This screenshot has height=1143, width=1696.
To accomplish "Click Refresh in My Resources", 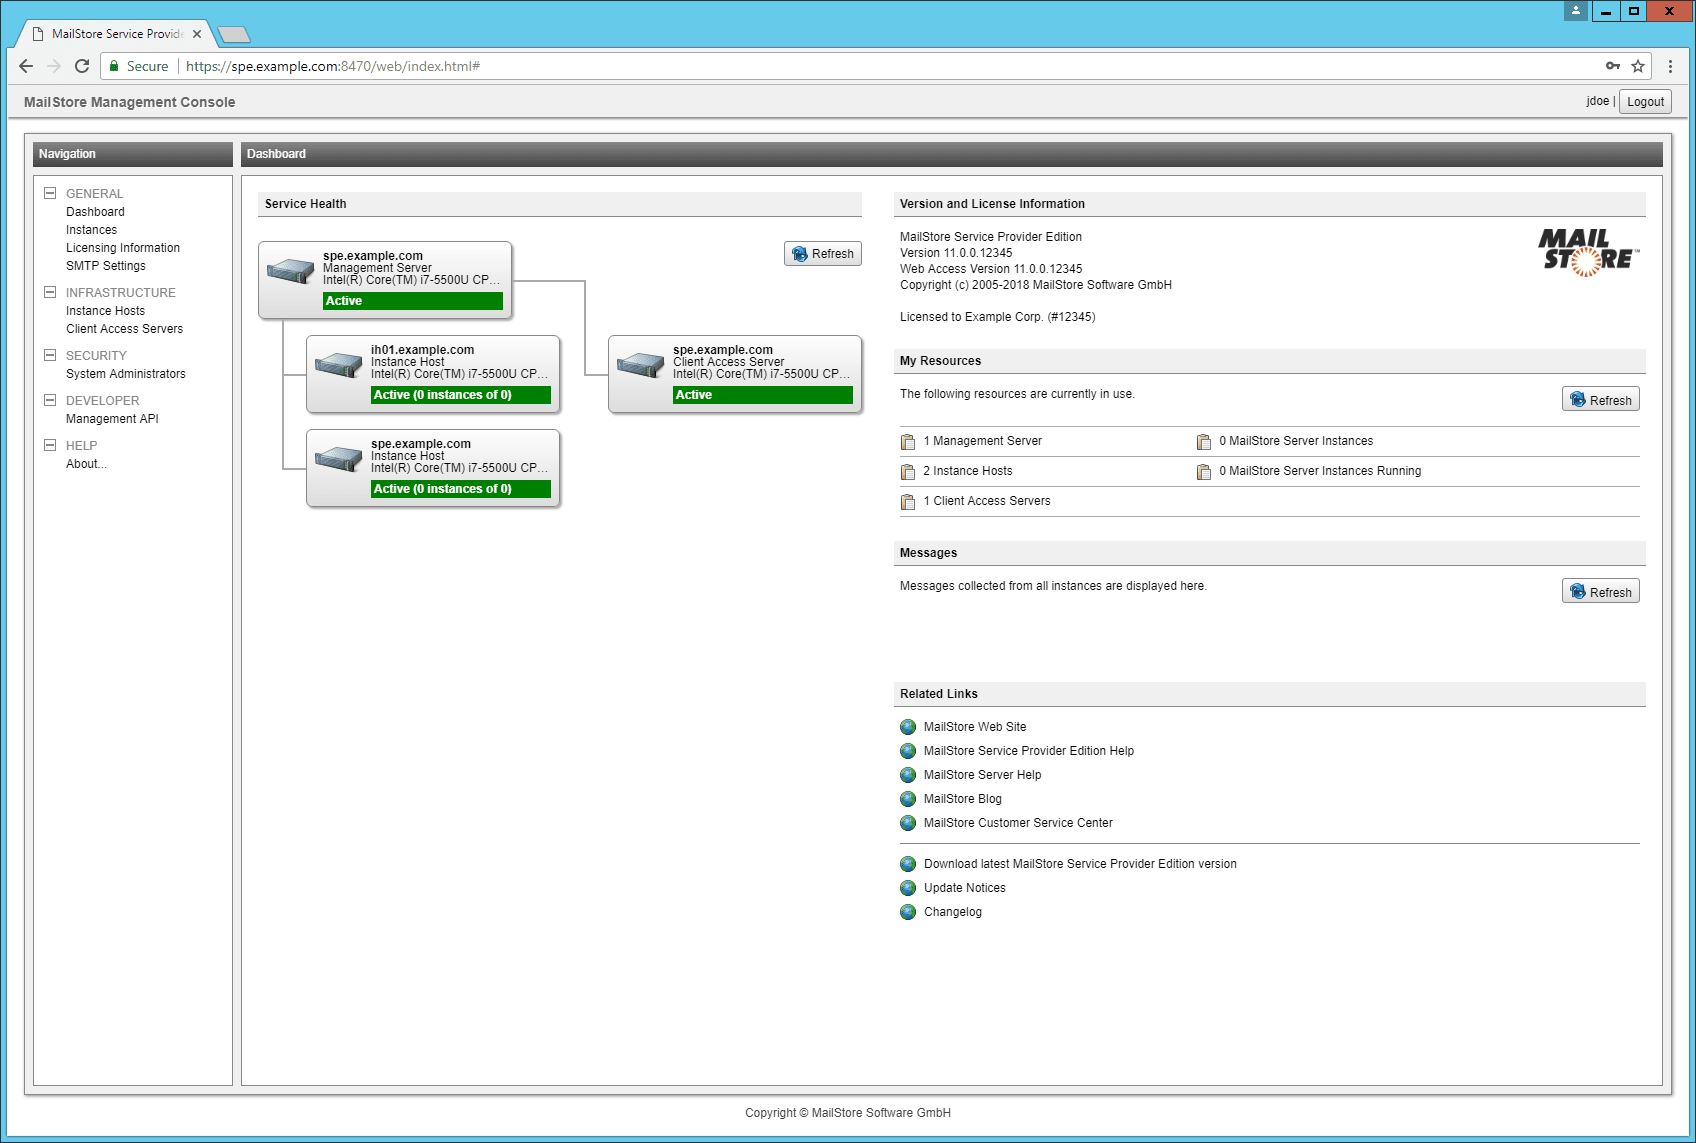I will [1601, 400].
